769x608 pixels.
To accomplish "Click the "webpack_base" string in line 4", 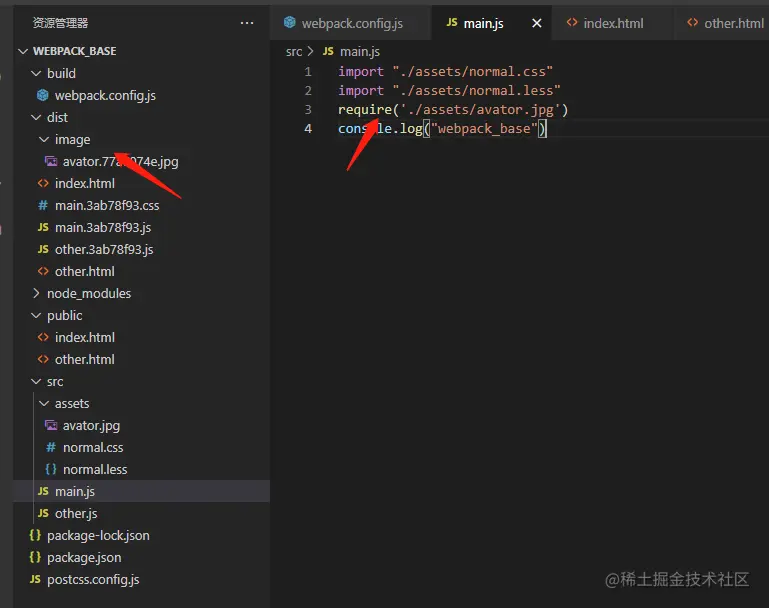I will 484,129.
